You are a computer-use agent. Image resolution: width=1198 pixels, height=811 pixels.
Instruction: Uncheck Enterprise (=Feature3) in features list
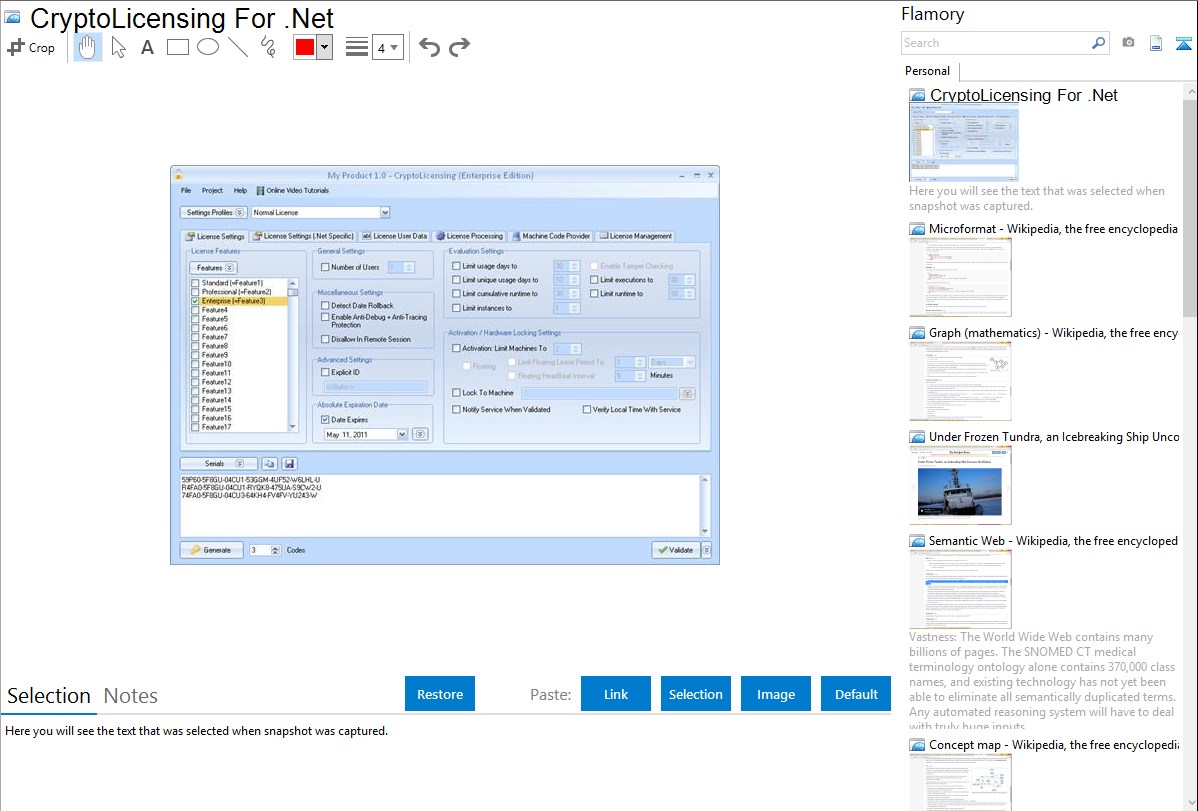pos(195,301)
